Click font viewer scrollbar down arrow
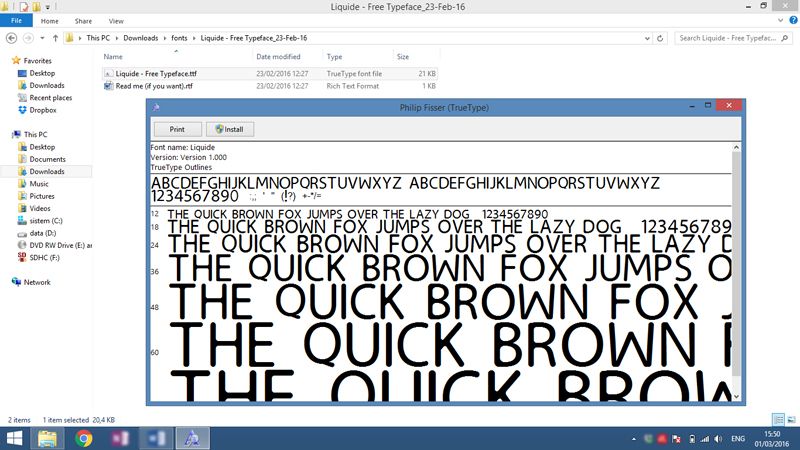800x450 pixels. click(736, 396)
